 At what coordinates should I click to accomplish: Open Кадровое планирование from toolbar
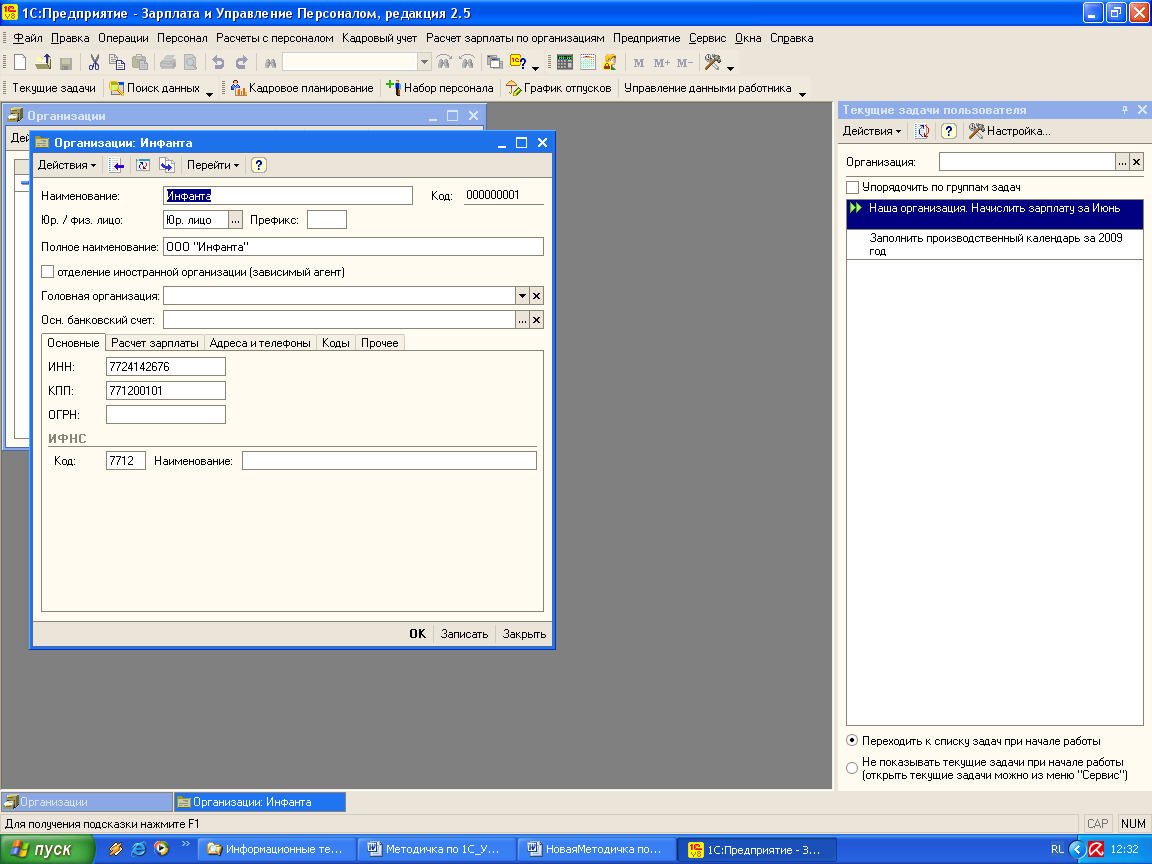(x=302, y=88)
